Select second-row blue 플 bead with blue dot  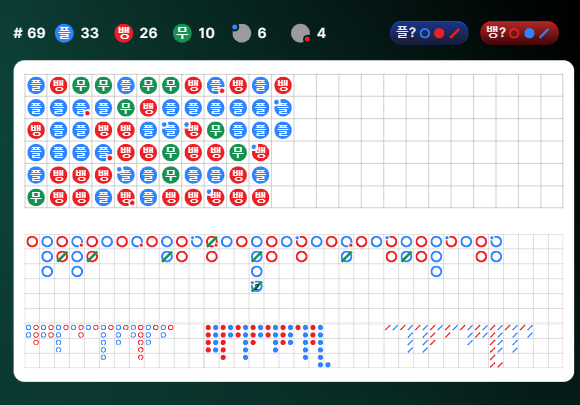[283, 108]
